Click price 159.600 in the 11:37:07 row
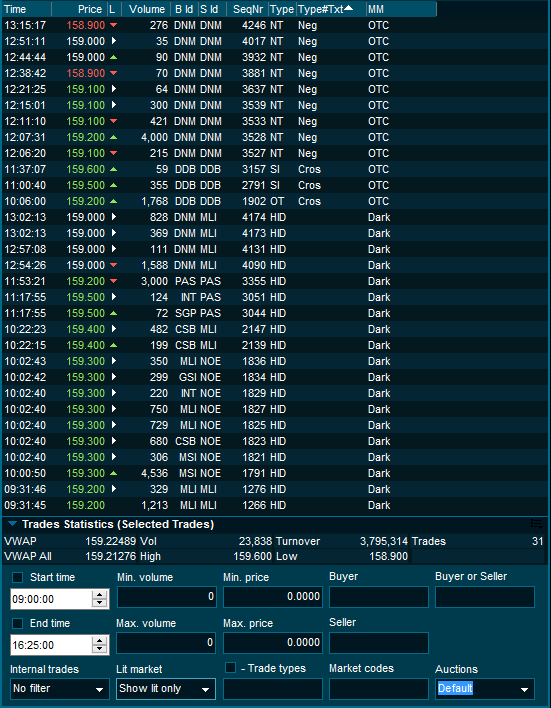 click(86, 169)
